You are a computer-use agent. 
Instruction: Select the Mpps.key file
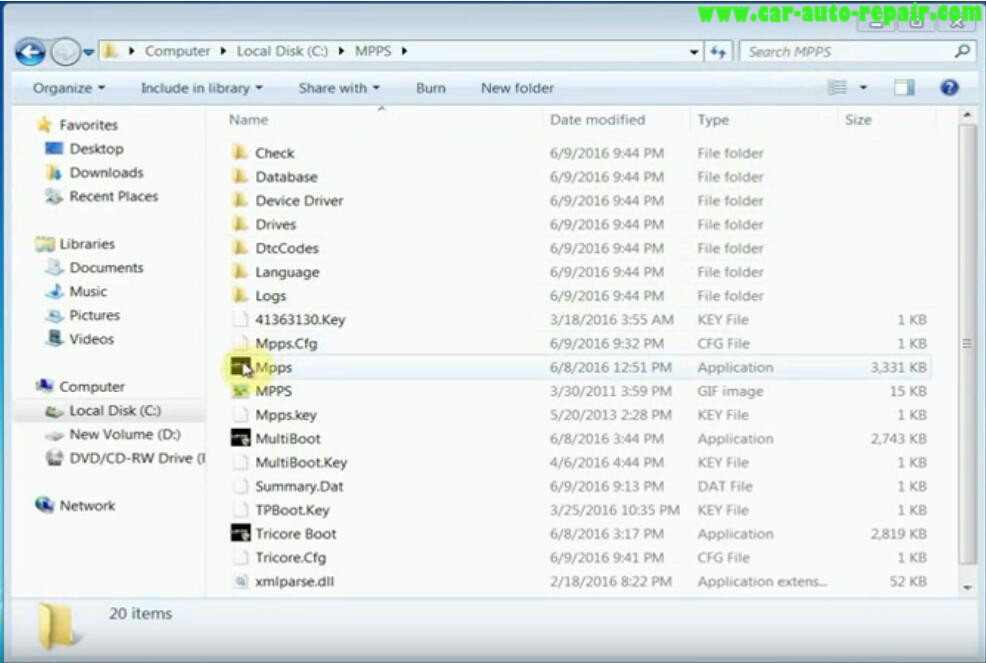pos(285,415)
